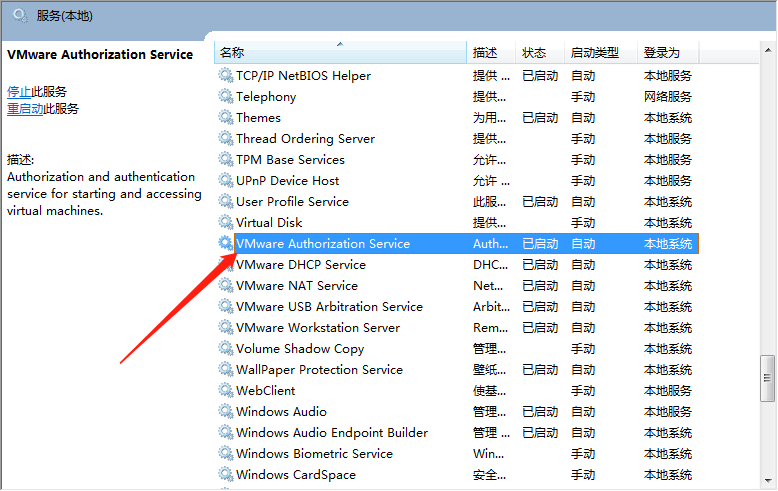This screenshot has width=778, height=491.
Task: Sort by the 名称 column header
Action: click(340, 53)
